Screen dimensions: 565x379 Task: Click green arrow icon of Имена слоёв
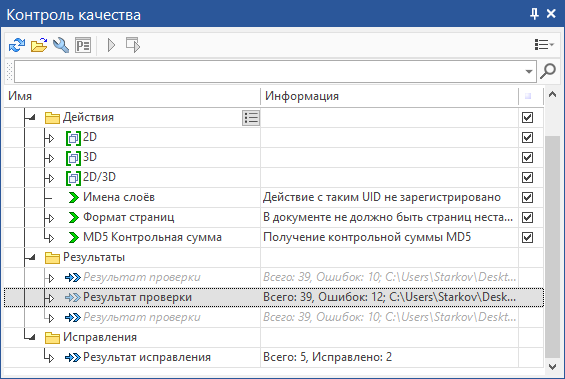tap(74, 197)
